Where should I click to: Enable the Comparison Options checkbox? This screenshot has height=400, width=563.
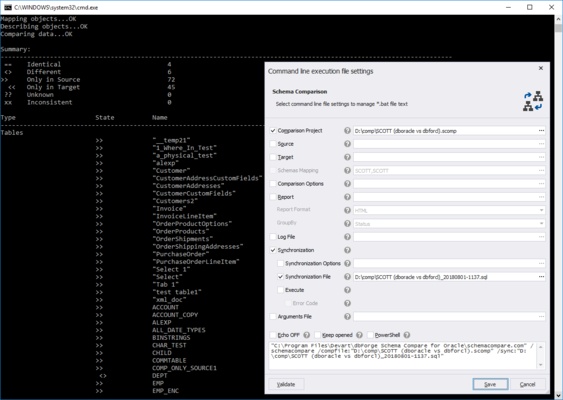coord(273,183)
